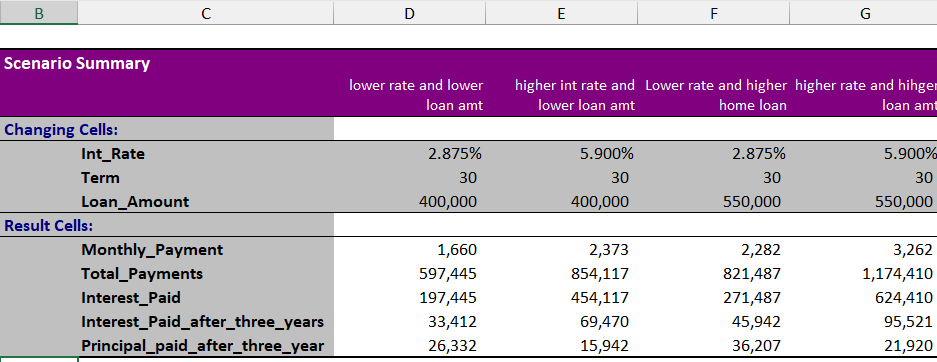Viewport: 937px width, 362px height.
Task: Click the Term row label
Action: [x=100, y=178]
